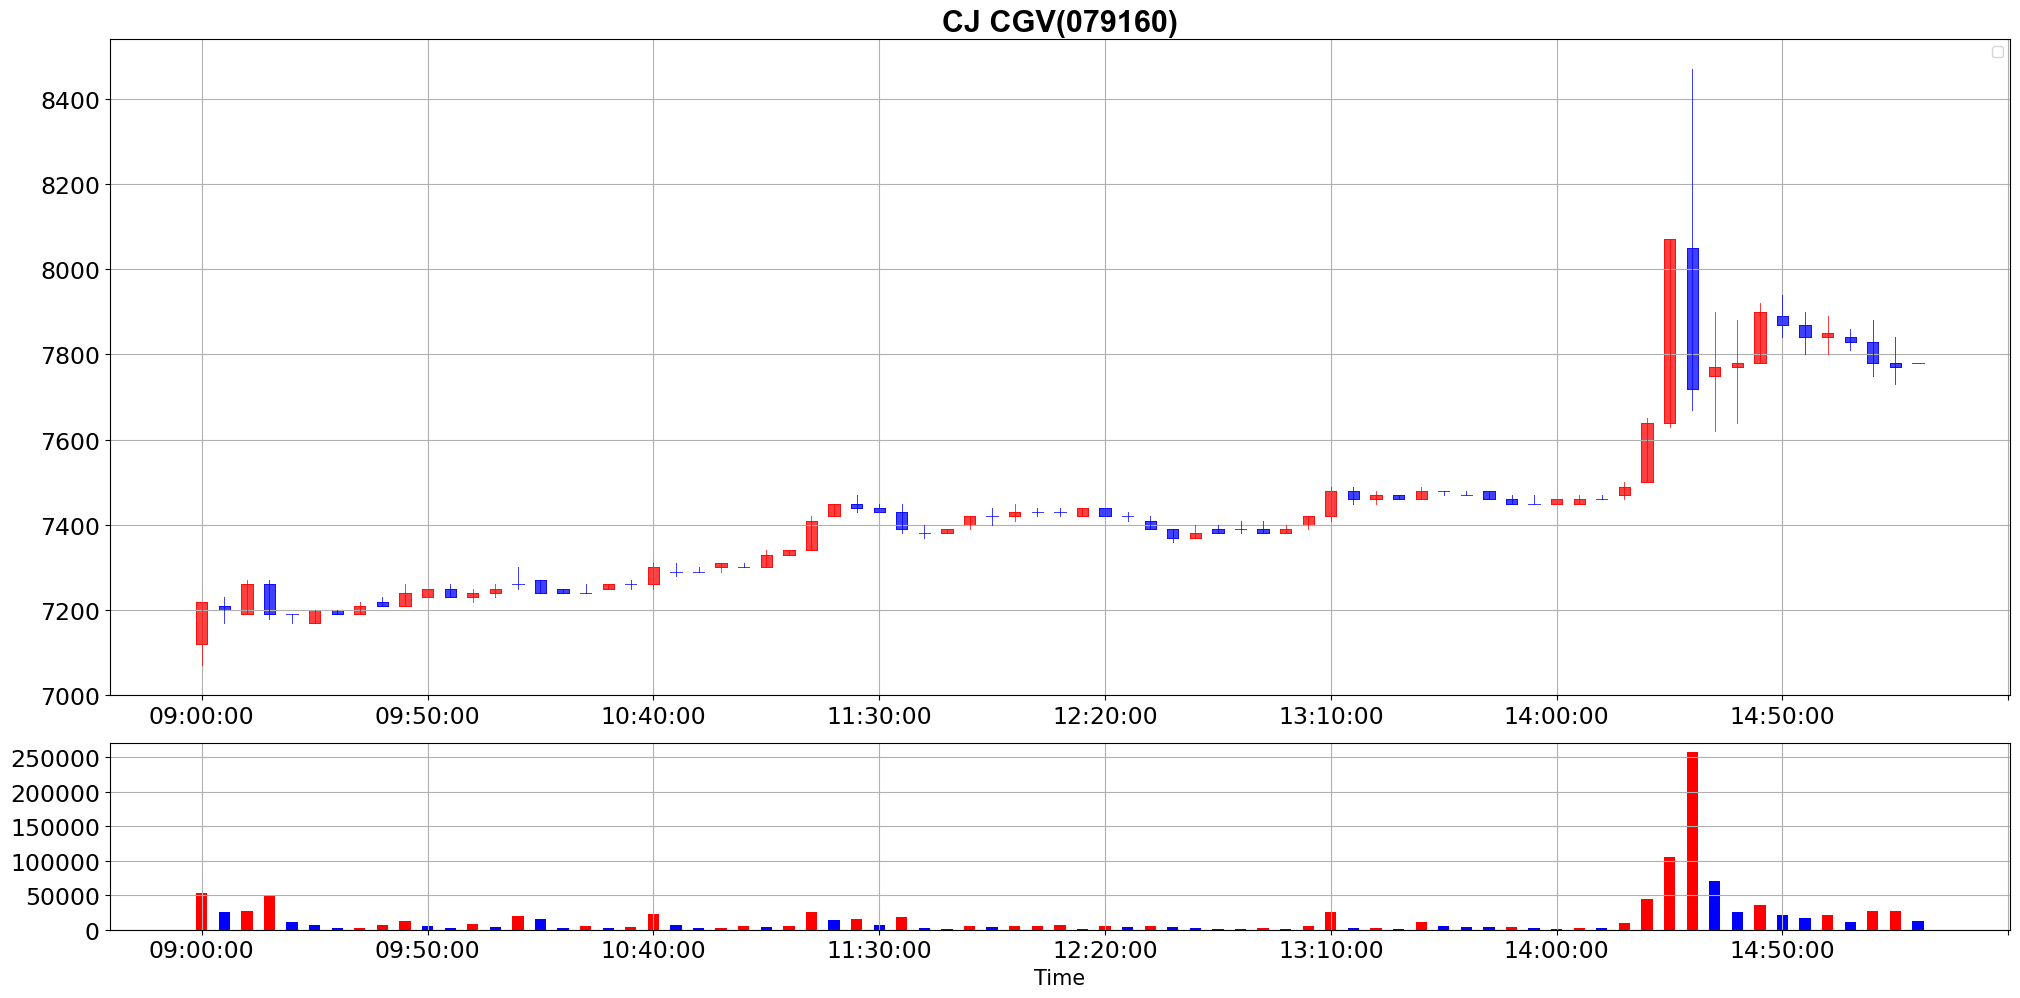Viewport: 2020px width, 998px height.
Task: Select the 7800 price axis tick label
Action: click(x=70, y=355)
